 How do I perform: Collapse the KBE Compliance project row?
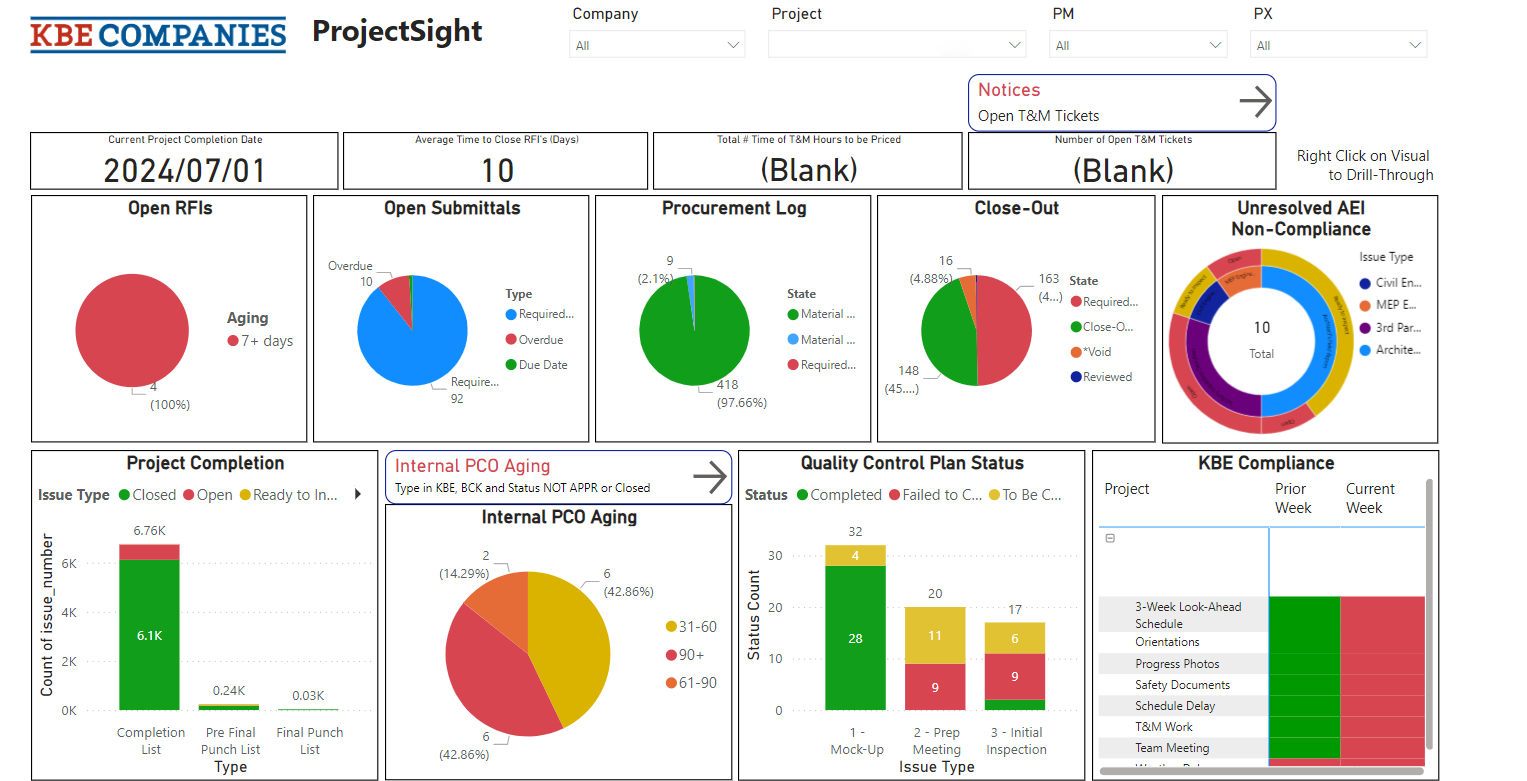[x=1110, y=538]
